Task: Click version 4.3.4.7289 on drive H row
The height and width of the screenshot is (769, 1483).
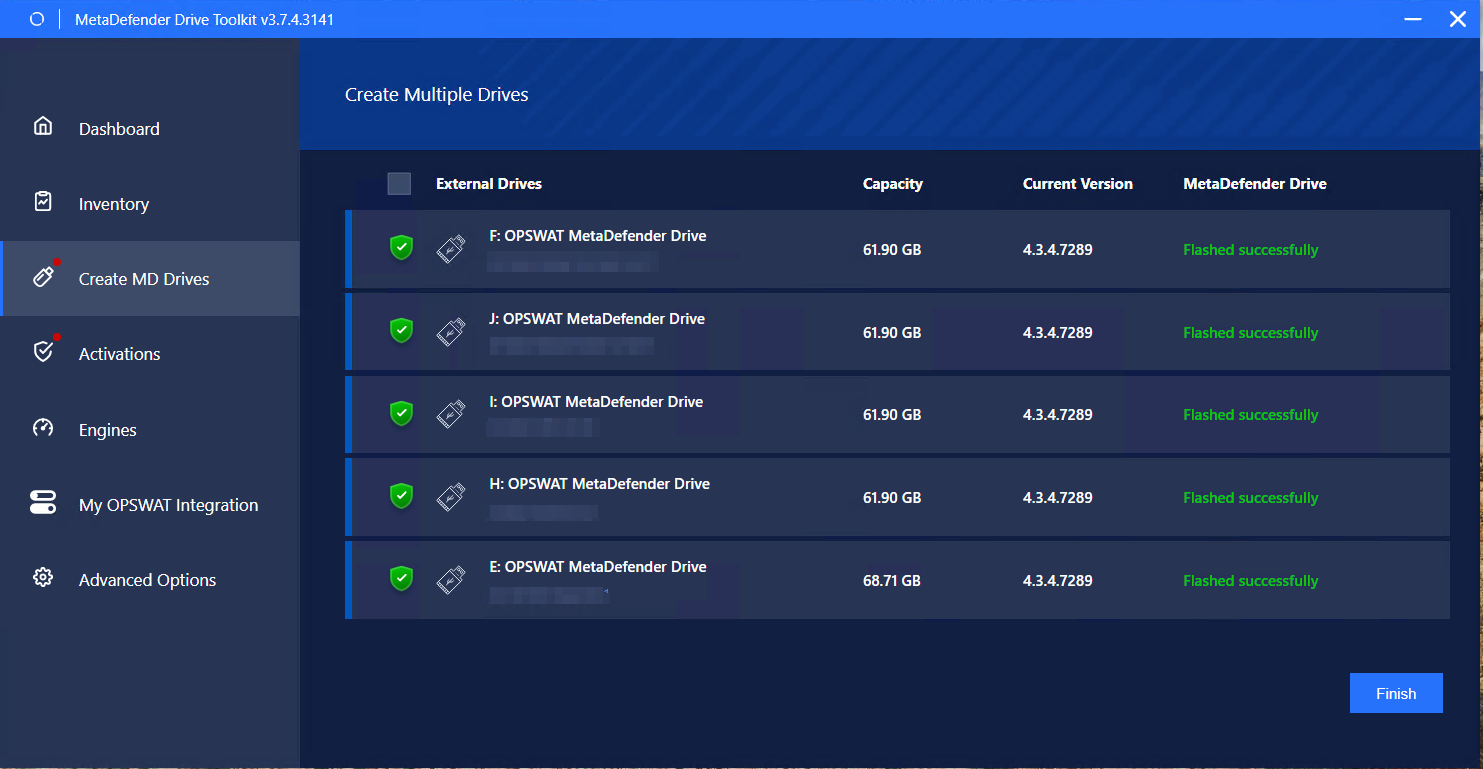Action: pyautogui.click(x=1058, y=498)
